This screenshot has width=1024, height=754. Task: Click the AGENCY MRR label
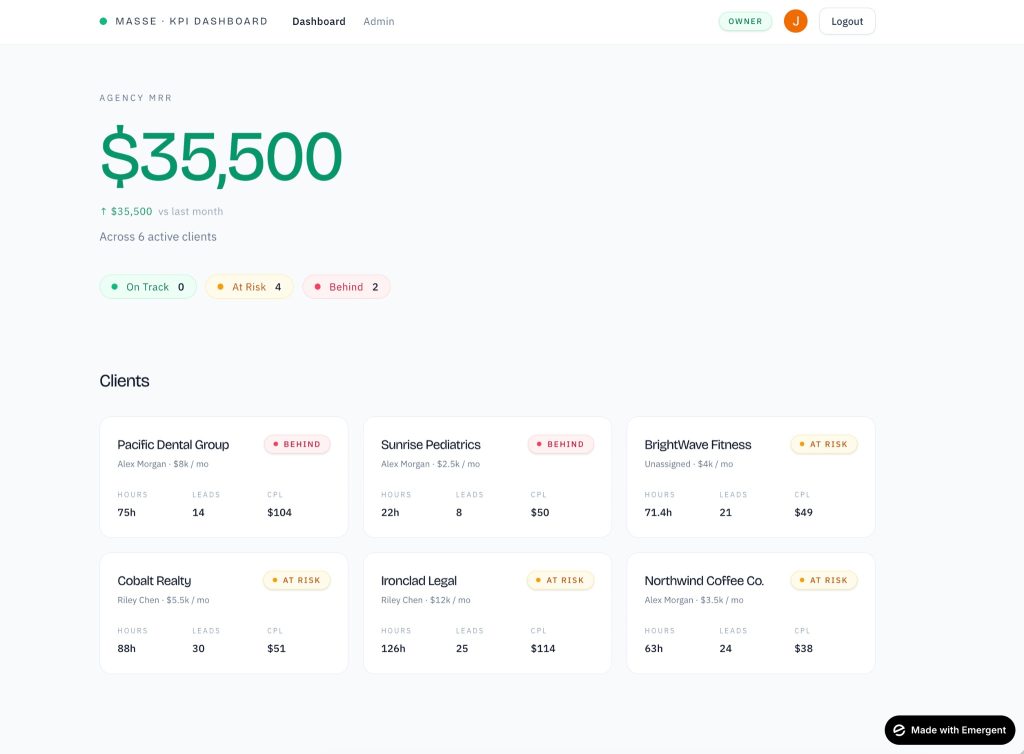click(136, 98)
